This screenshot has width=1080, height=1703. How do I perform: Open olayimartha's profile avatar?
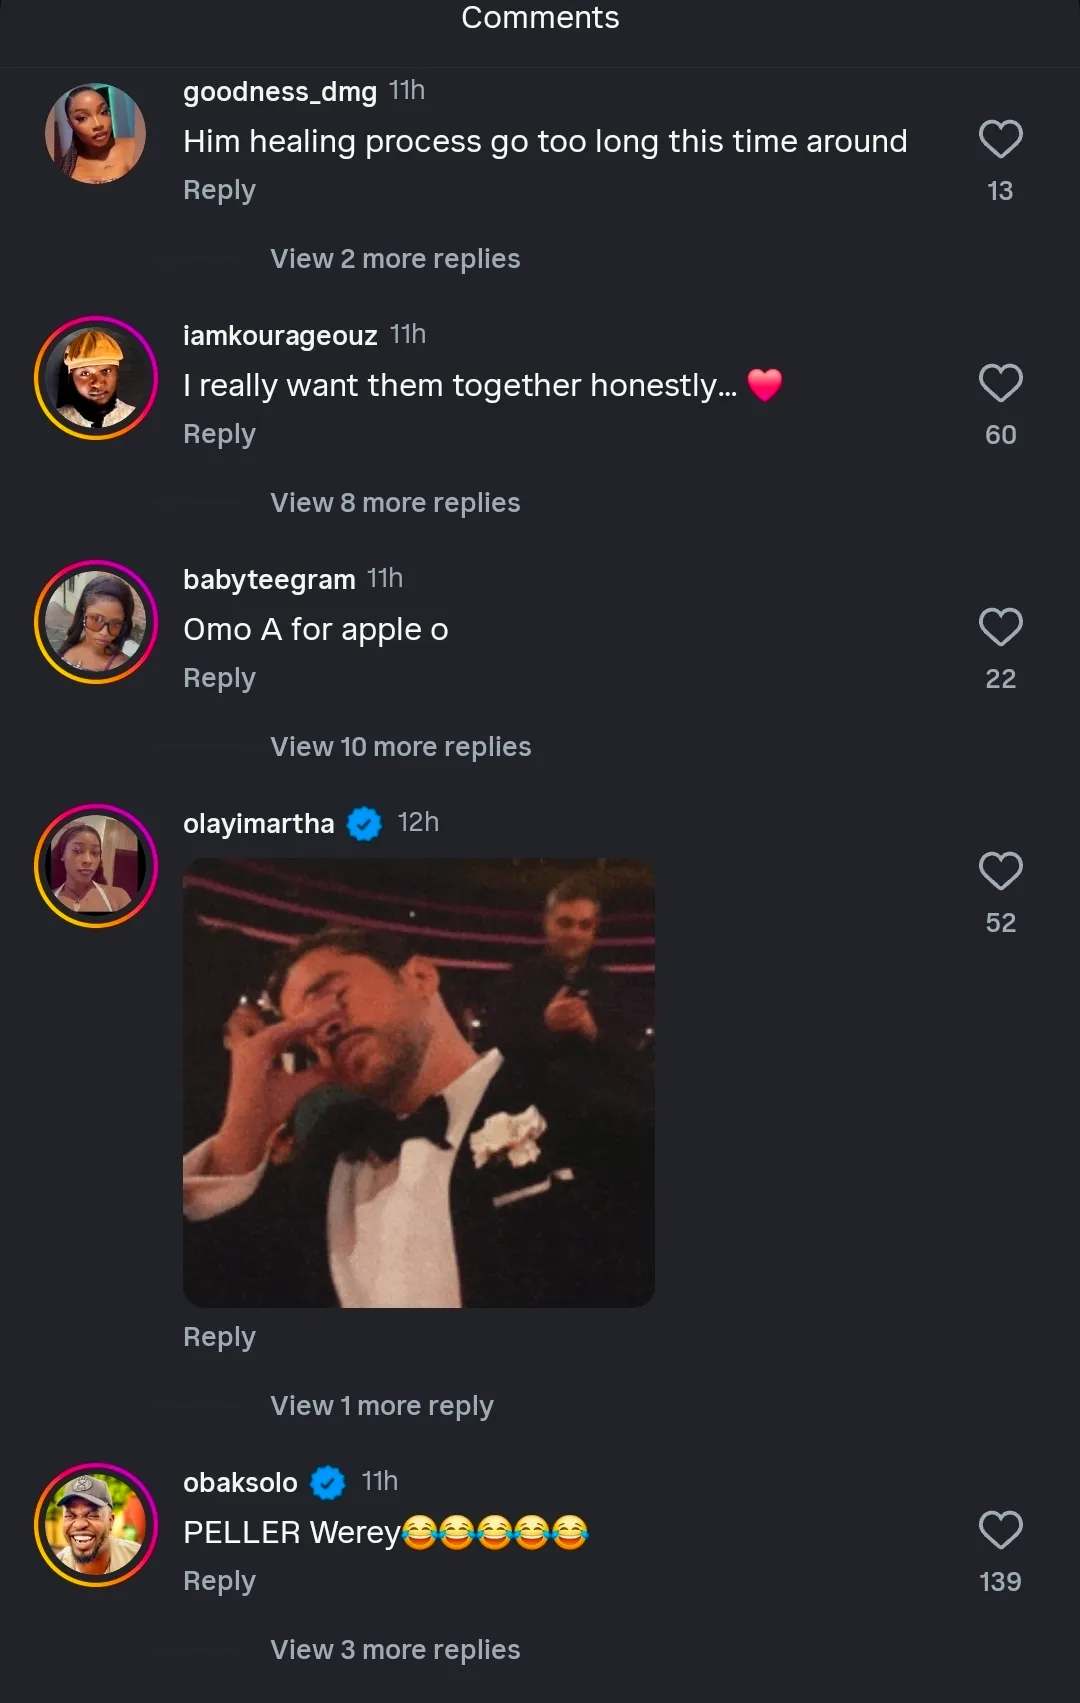tap(96, 866)
